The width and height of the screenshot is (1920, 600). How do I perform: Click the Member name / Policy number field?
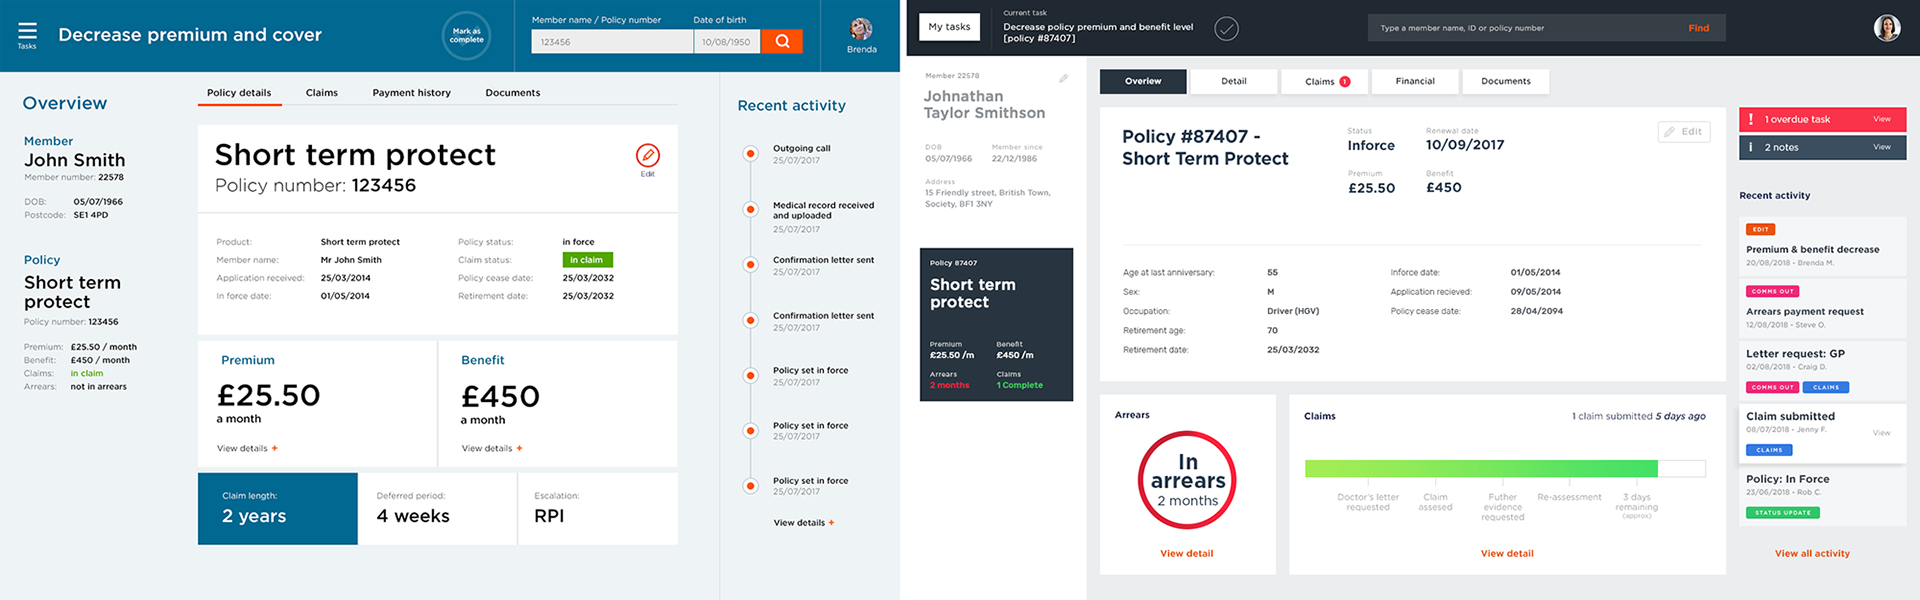(612, 41)
